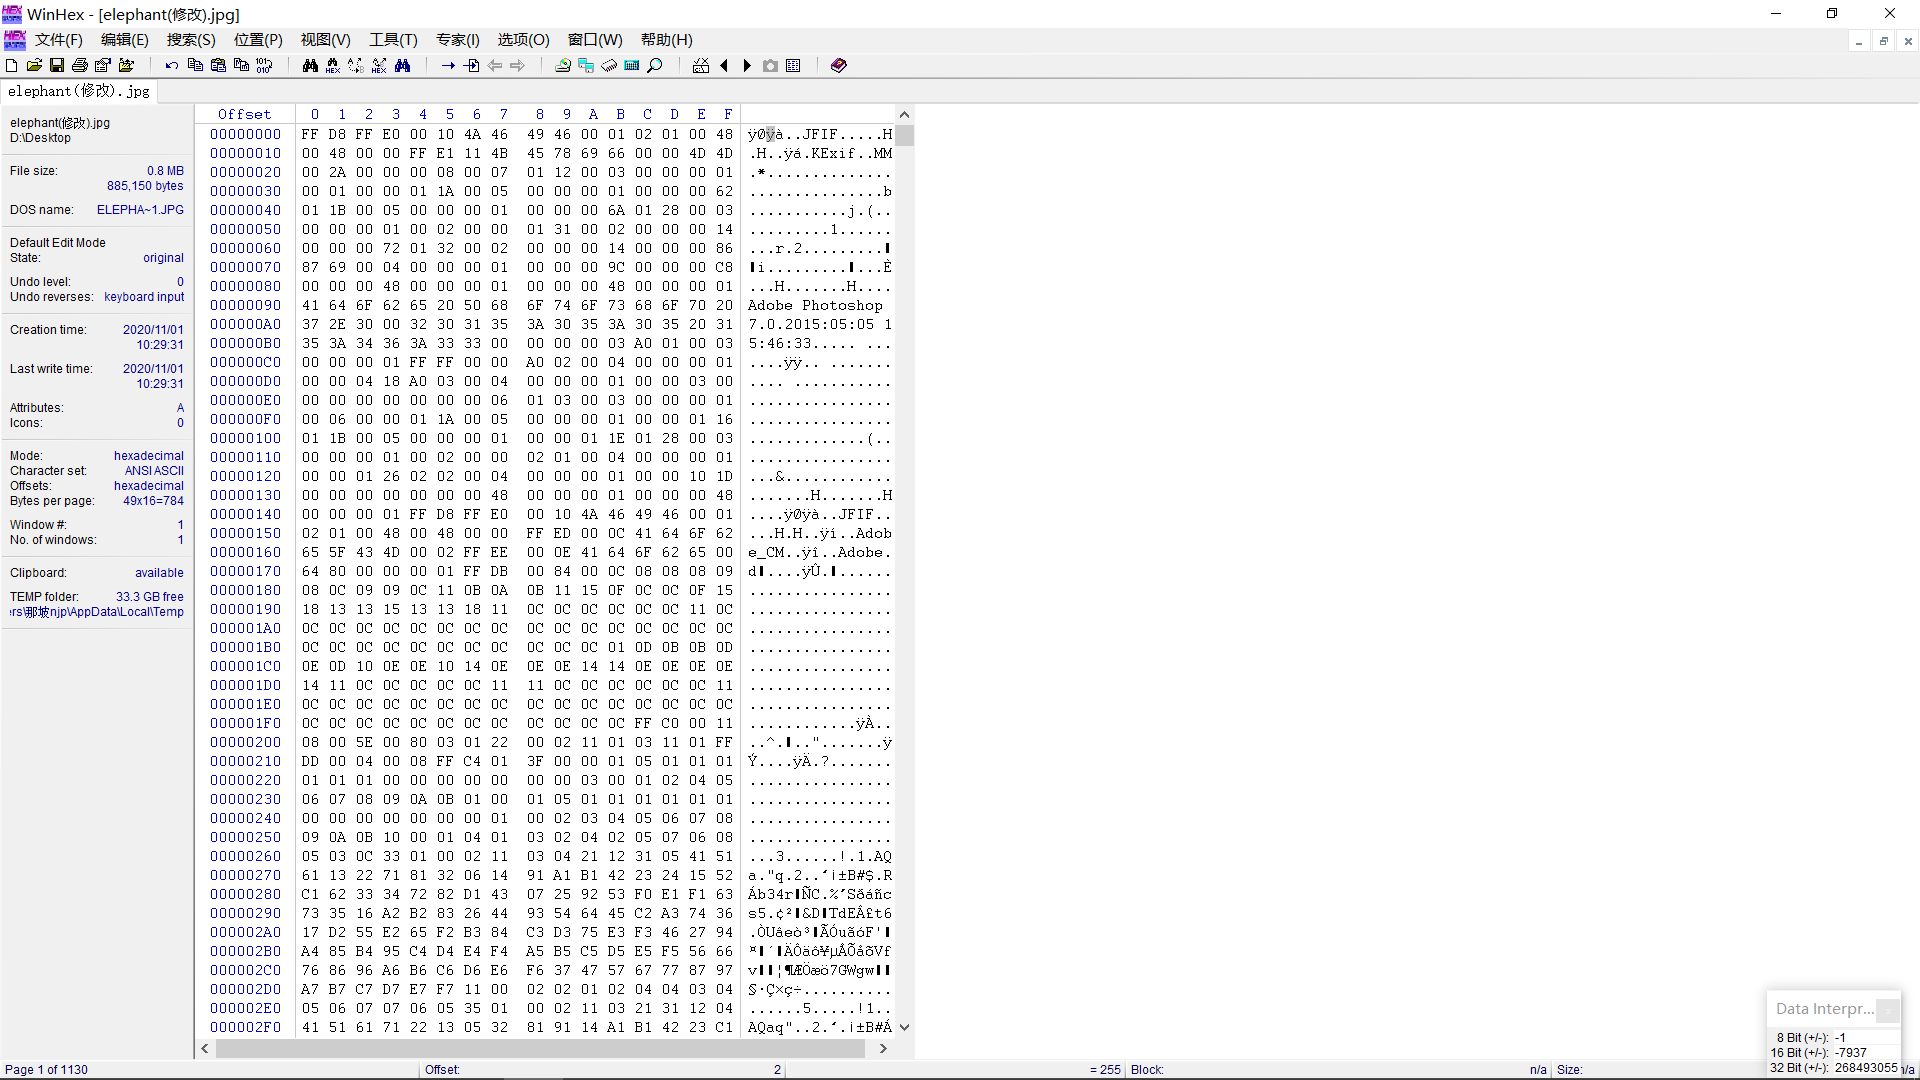Click the Offset column header
This screenshot has height=1080, width=1920.
tap(245, 115)
